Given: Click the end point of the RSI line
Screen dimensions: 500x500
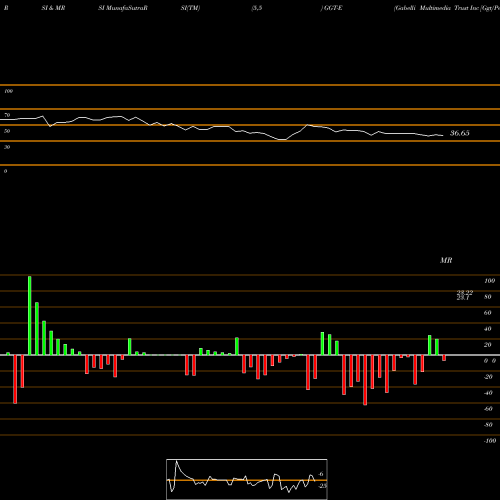Looking at the screenshot, I should coord(443,135).
